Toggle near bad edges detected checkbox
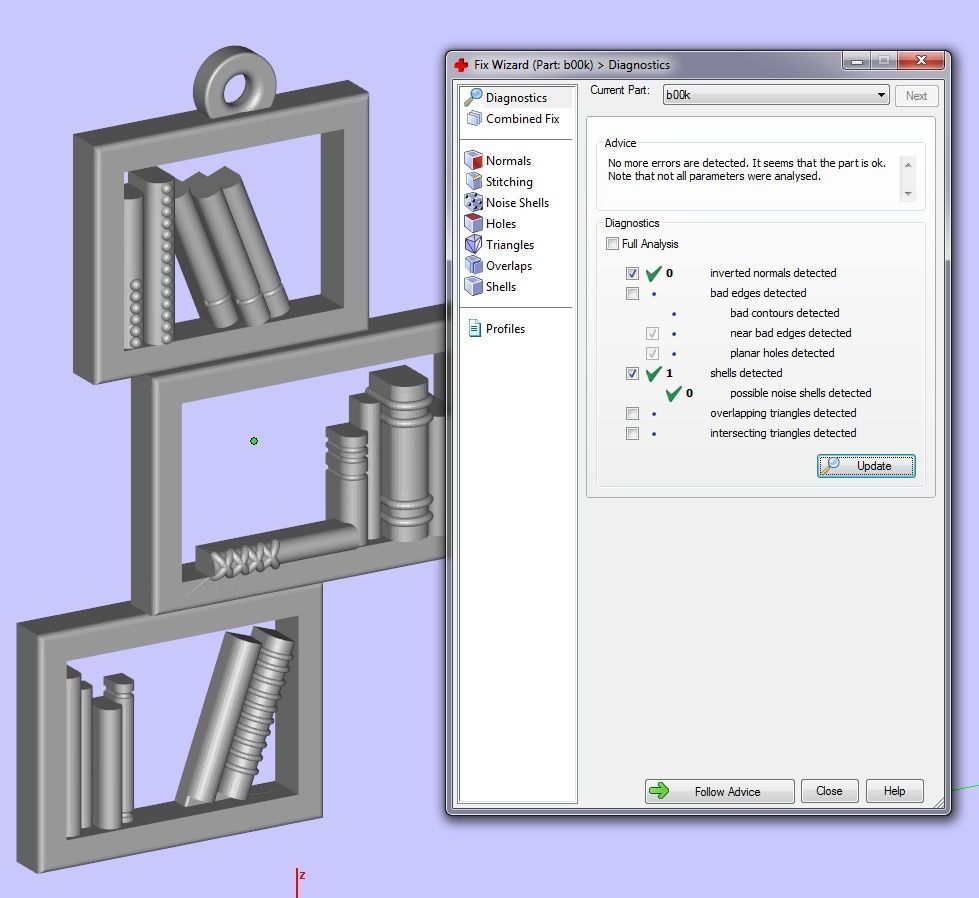 [x=652, y=333]
